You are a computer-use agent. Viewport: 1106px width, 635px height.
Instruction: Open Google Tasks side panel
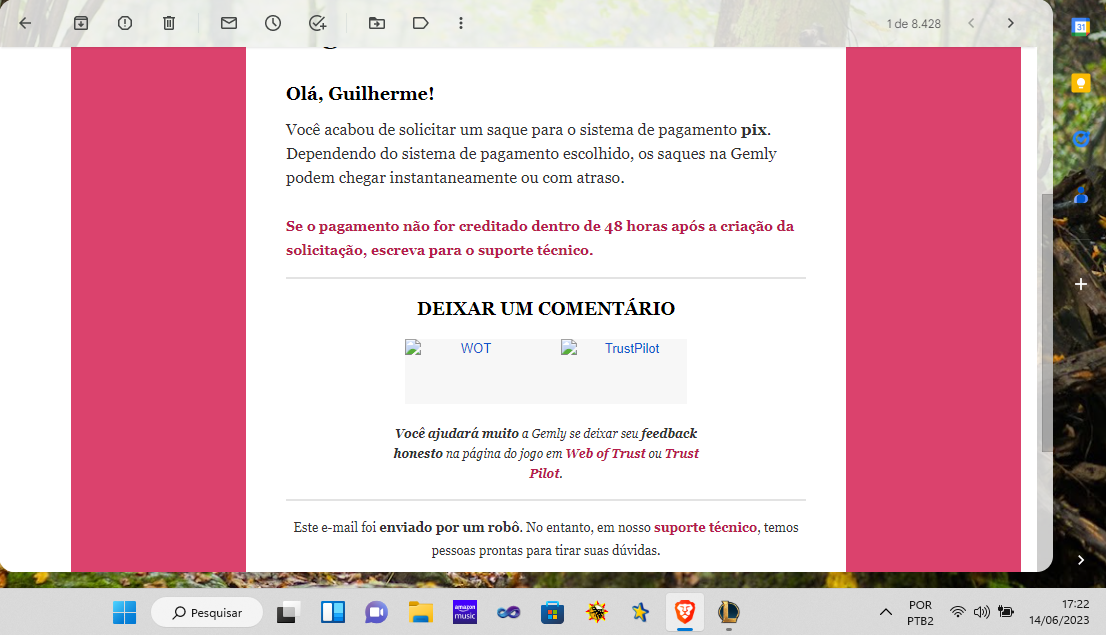1080,139
